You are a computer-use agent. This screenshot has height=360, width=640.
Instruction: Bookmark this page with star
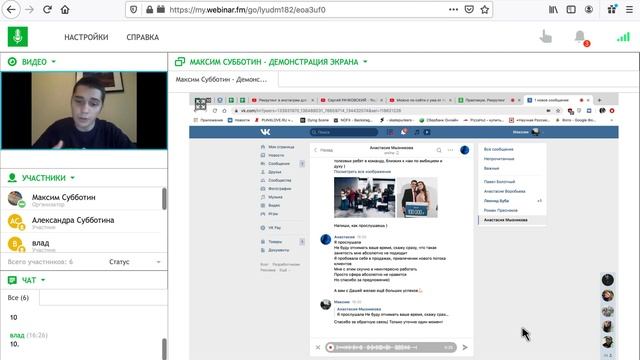(x=484, y=9)
